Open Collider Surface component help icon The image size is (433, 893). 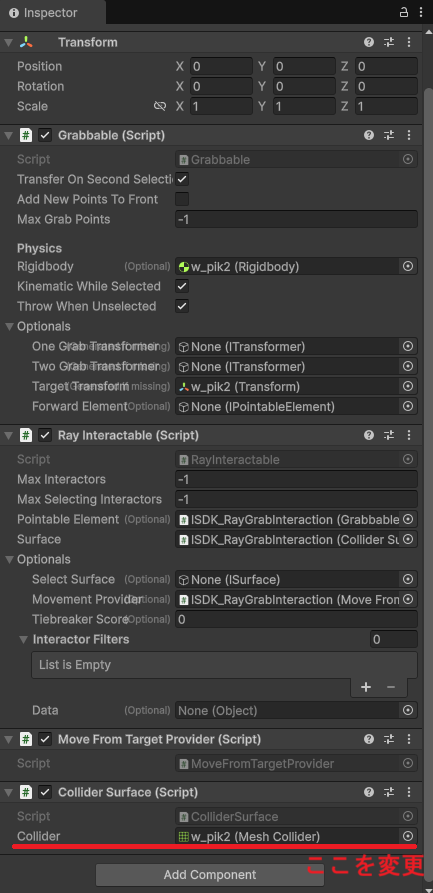coord(369,792)
